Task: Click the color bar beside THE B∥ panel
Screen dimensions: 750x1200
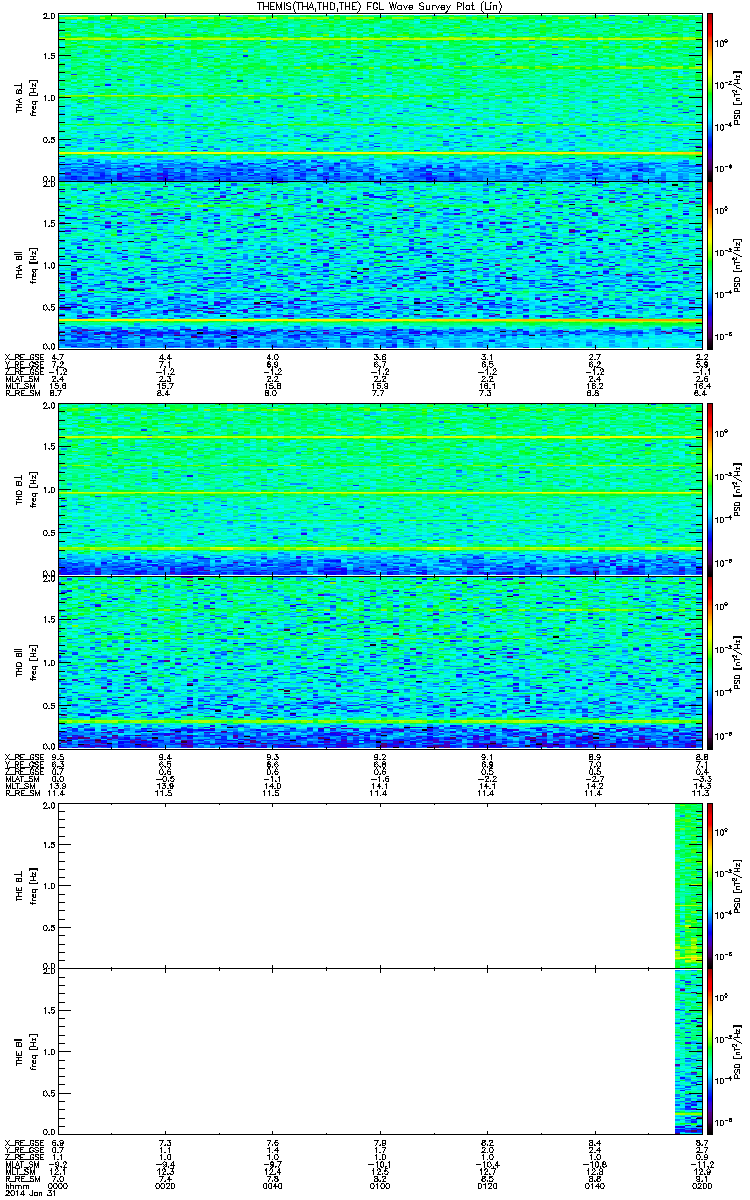Action: (710, 1051)
